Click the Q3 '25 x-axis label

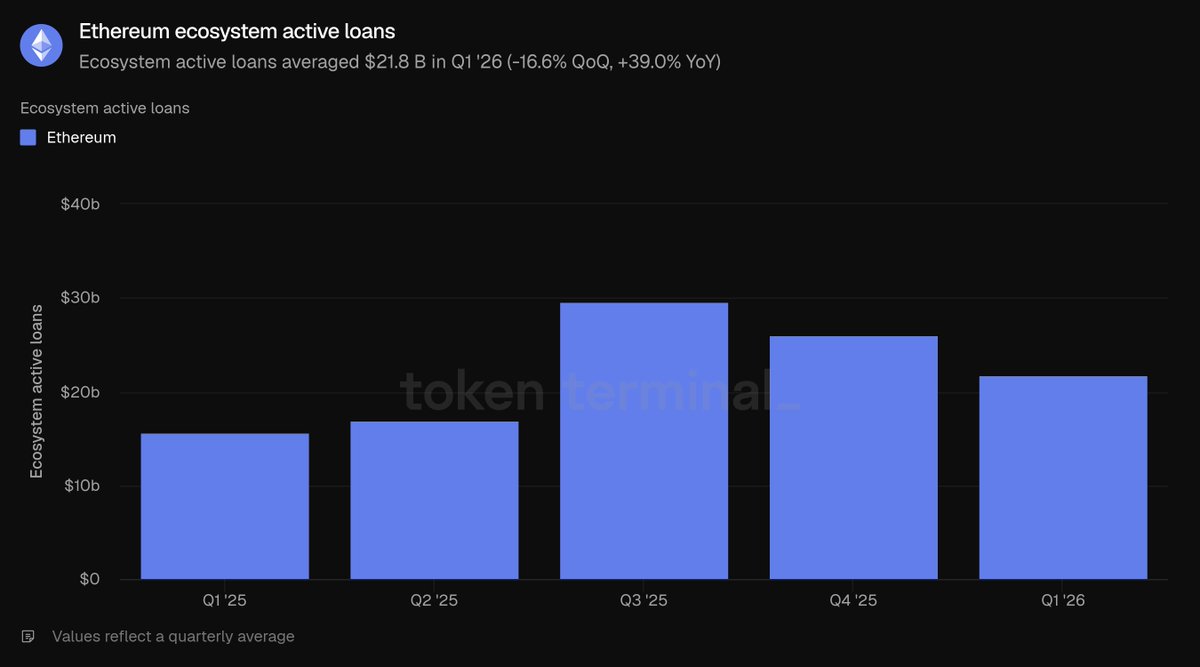click(644, 601)
